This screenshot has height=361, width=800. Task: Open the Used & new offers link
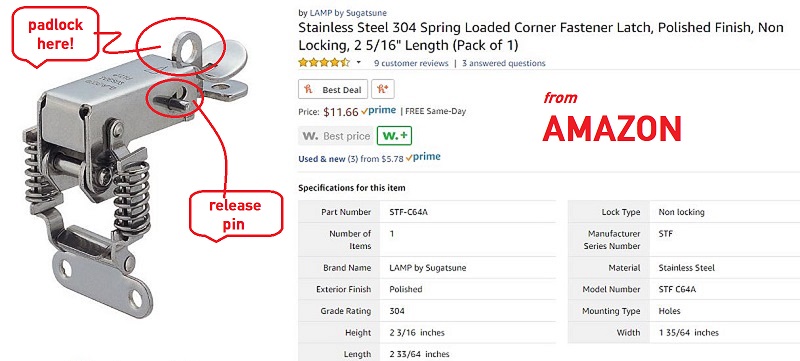coord(322,159)
